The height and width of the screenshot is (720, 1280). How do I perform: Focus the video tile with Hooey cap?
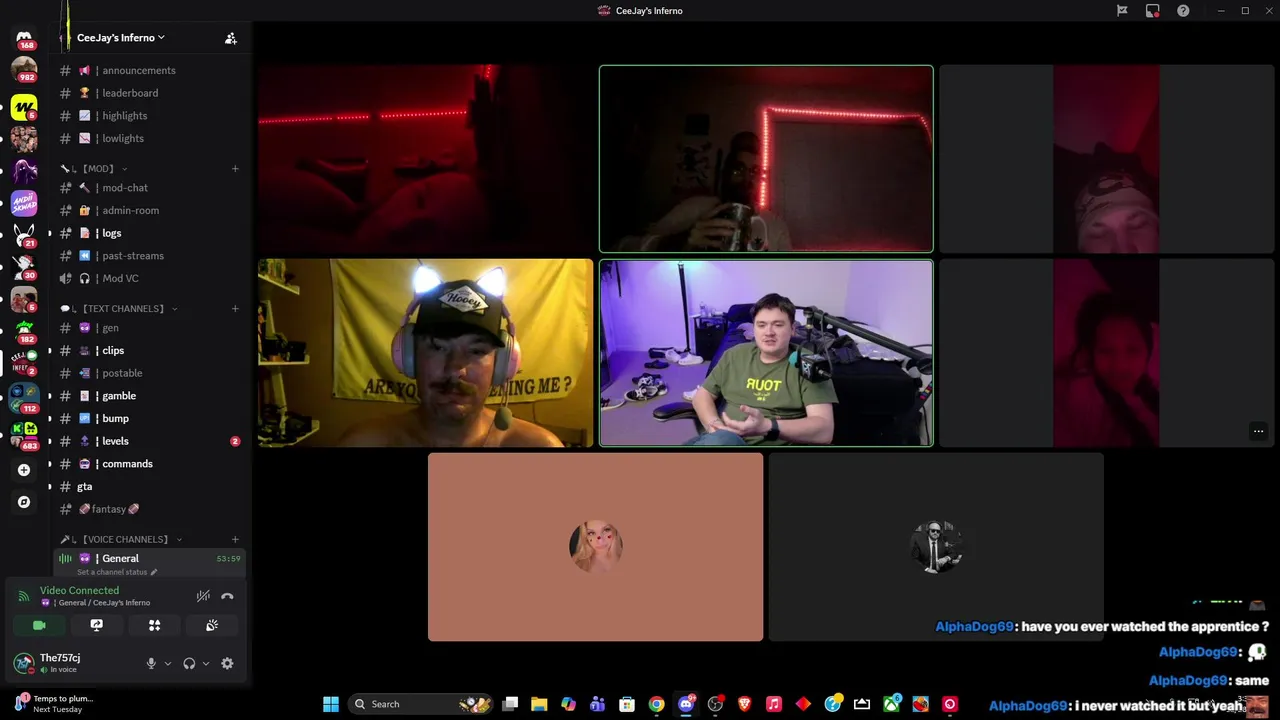pyautogui.click(x=425, y=353)
